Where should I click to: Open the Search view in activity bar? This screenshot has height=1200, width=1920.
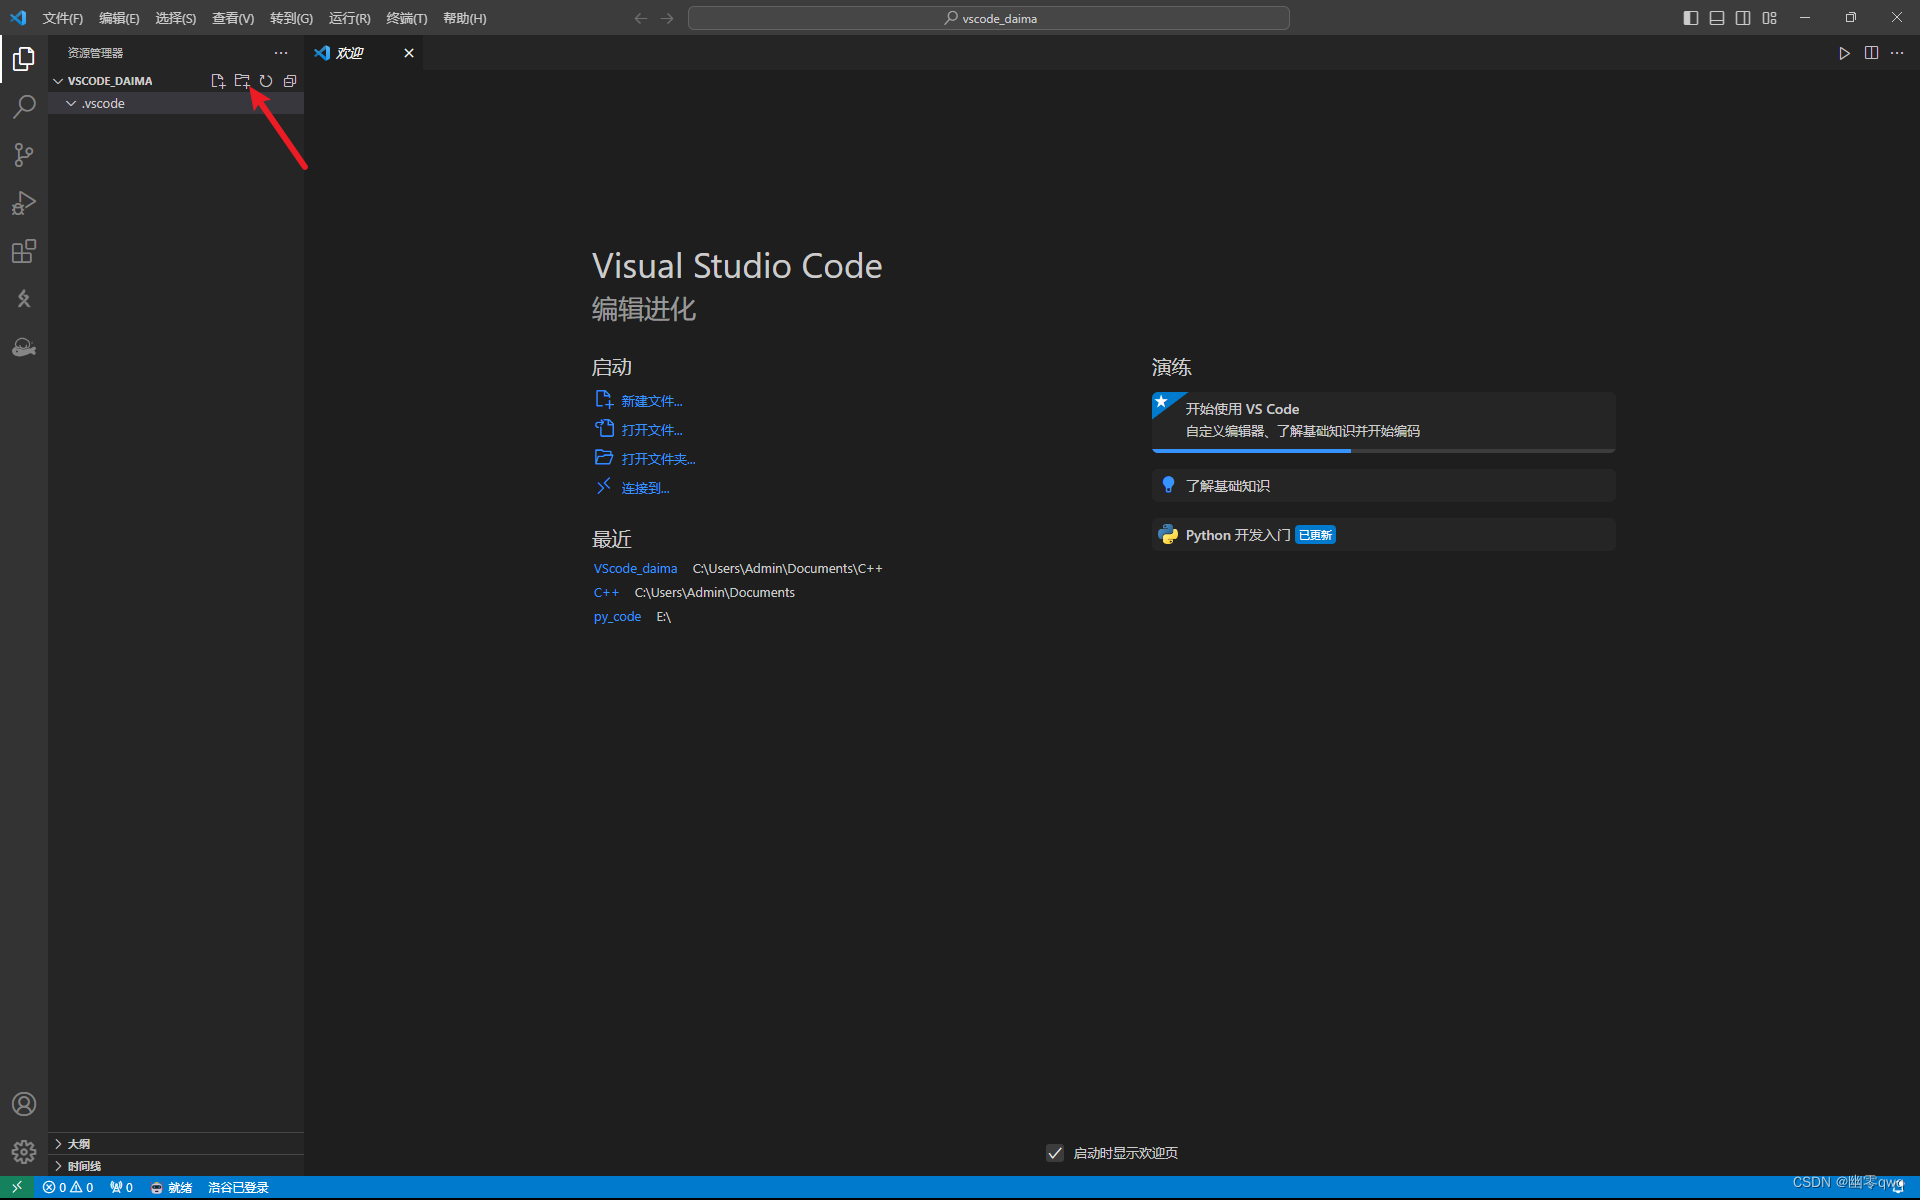click(24, 107)
